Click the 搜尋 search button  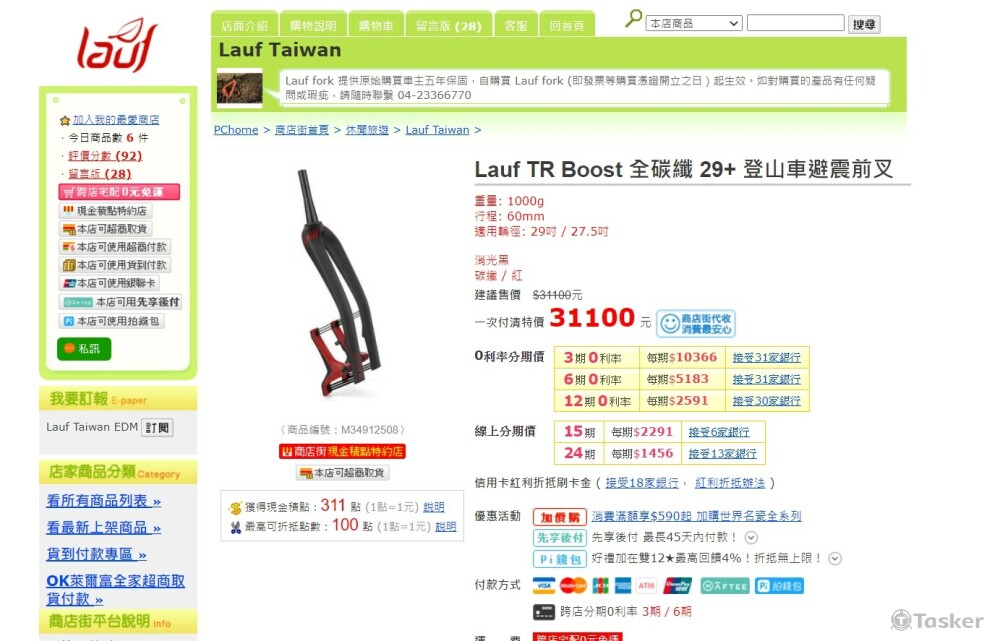pyautogui.click(x=864, y=24)
